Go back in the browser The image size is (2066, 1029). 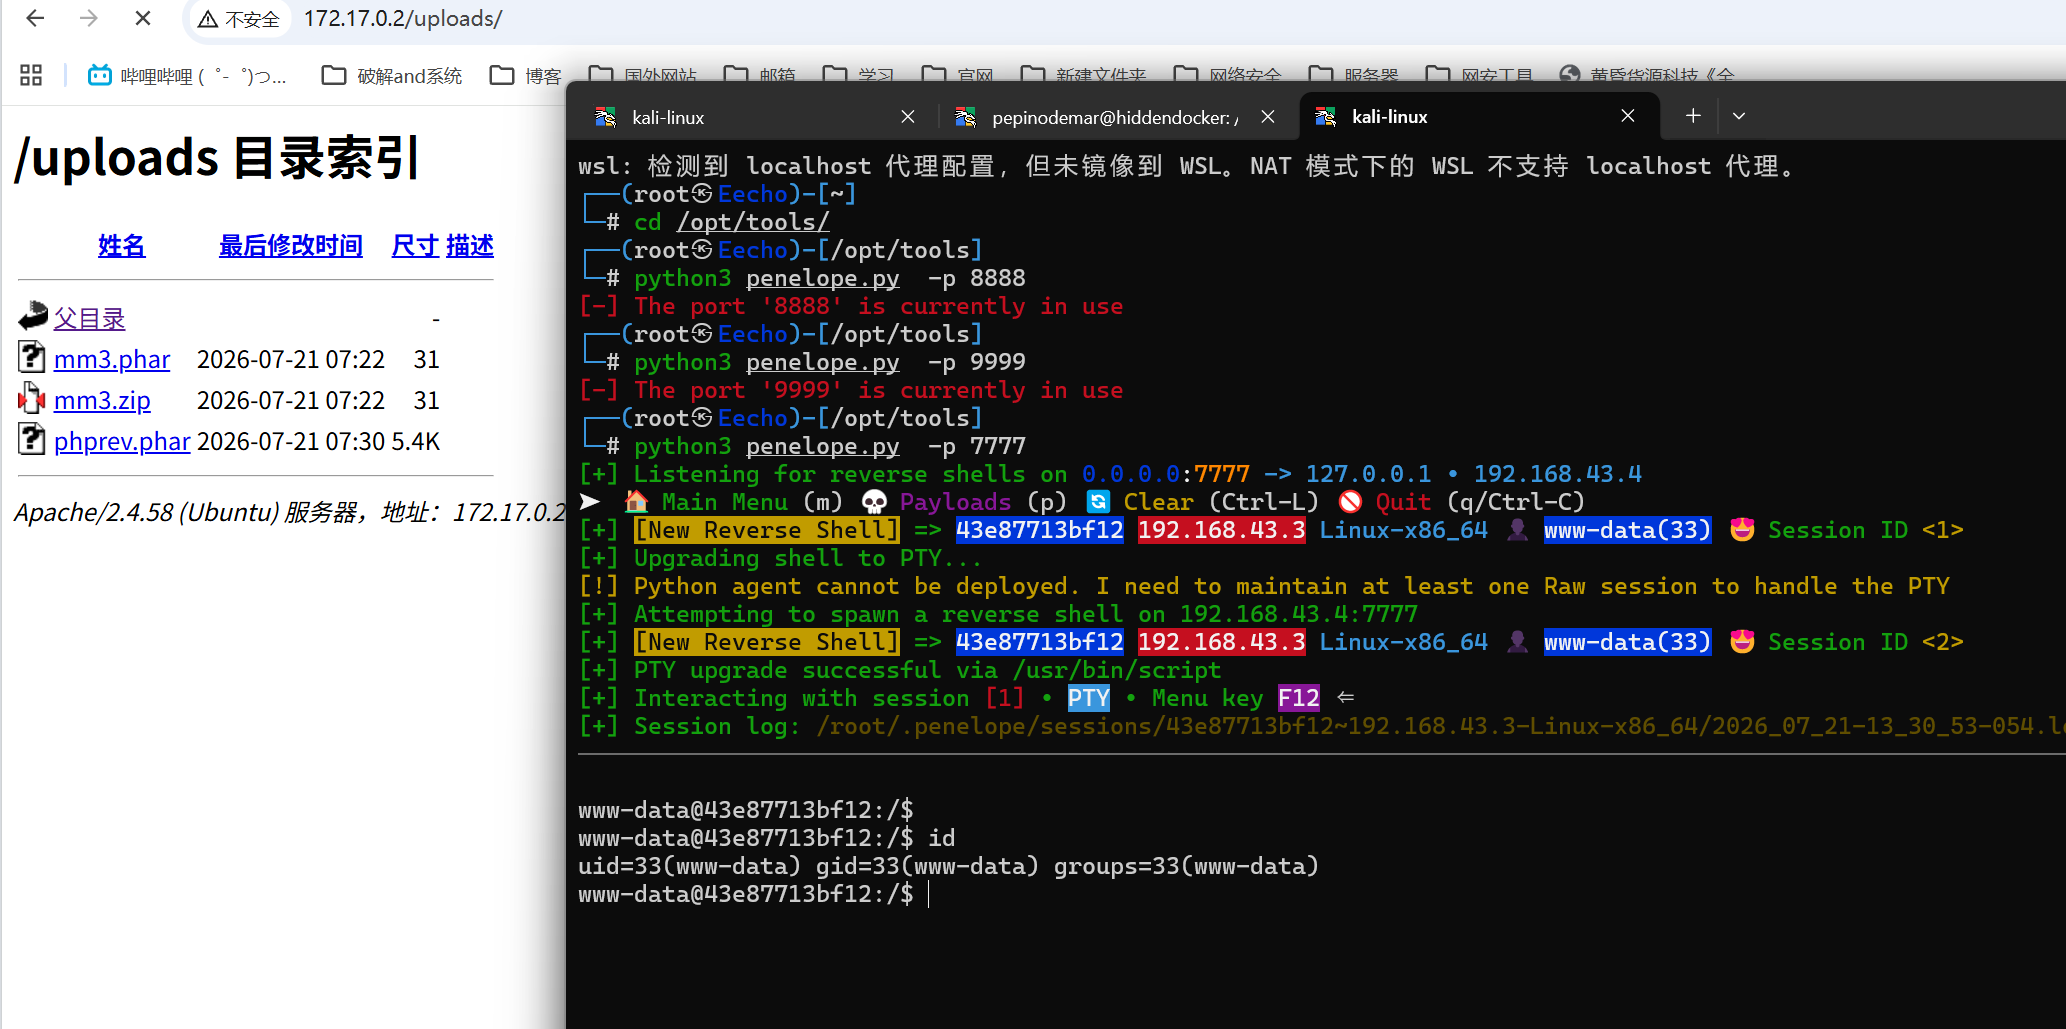(x=35, y=18)
